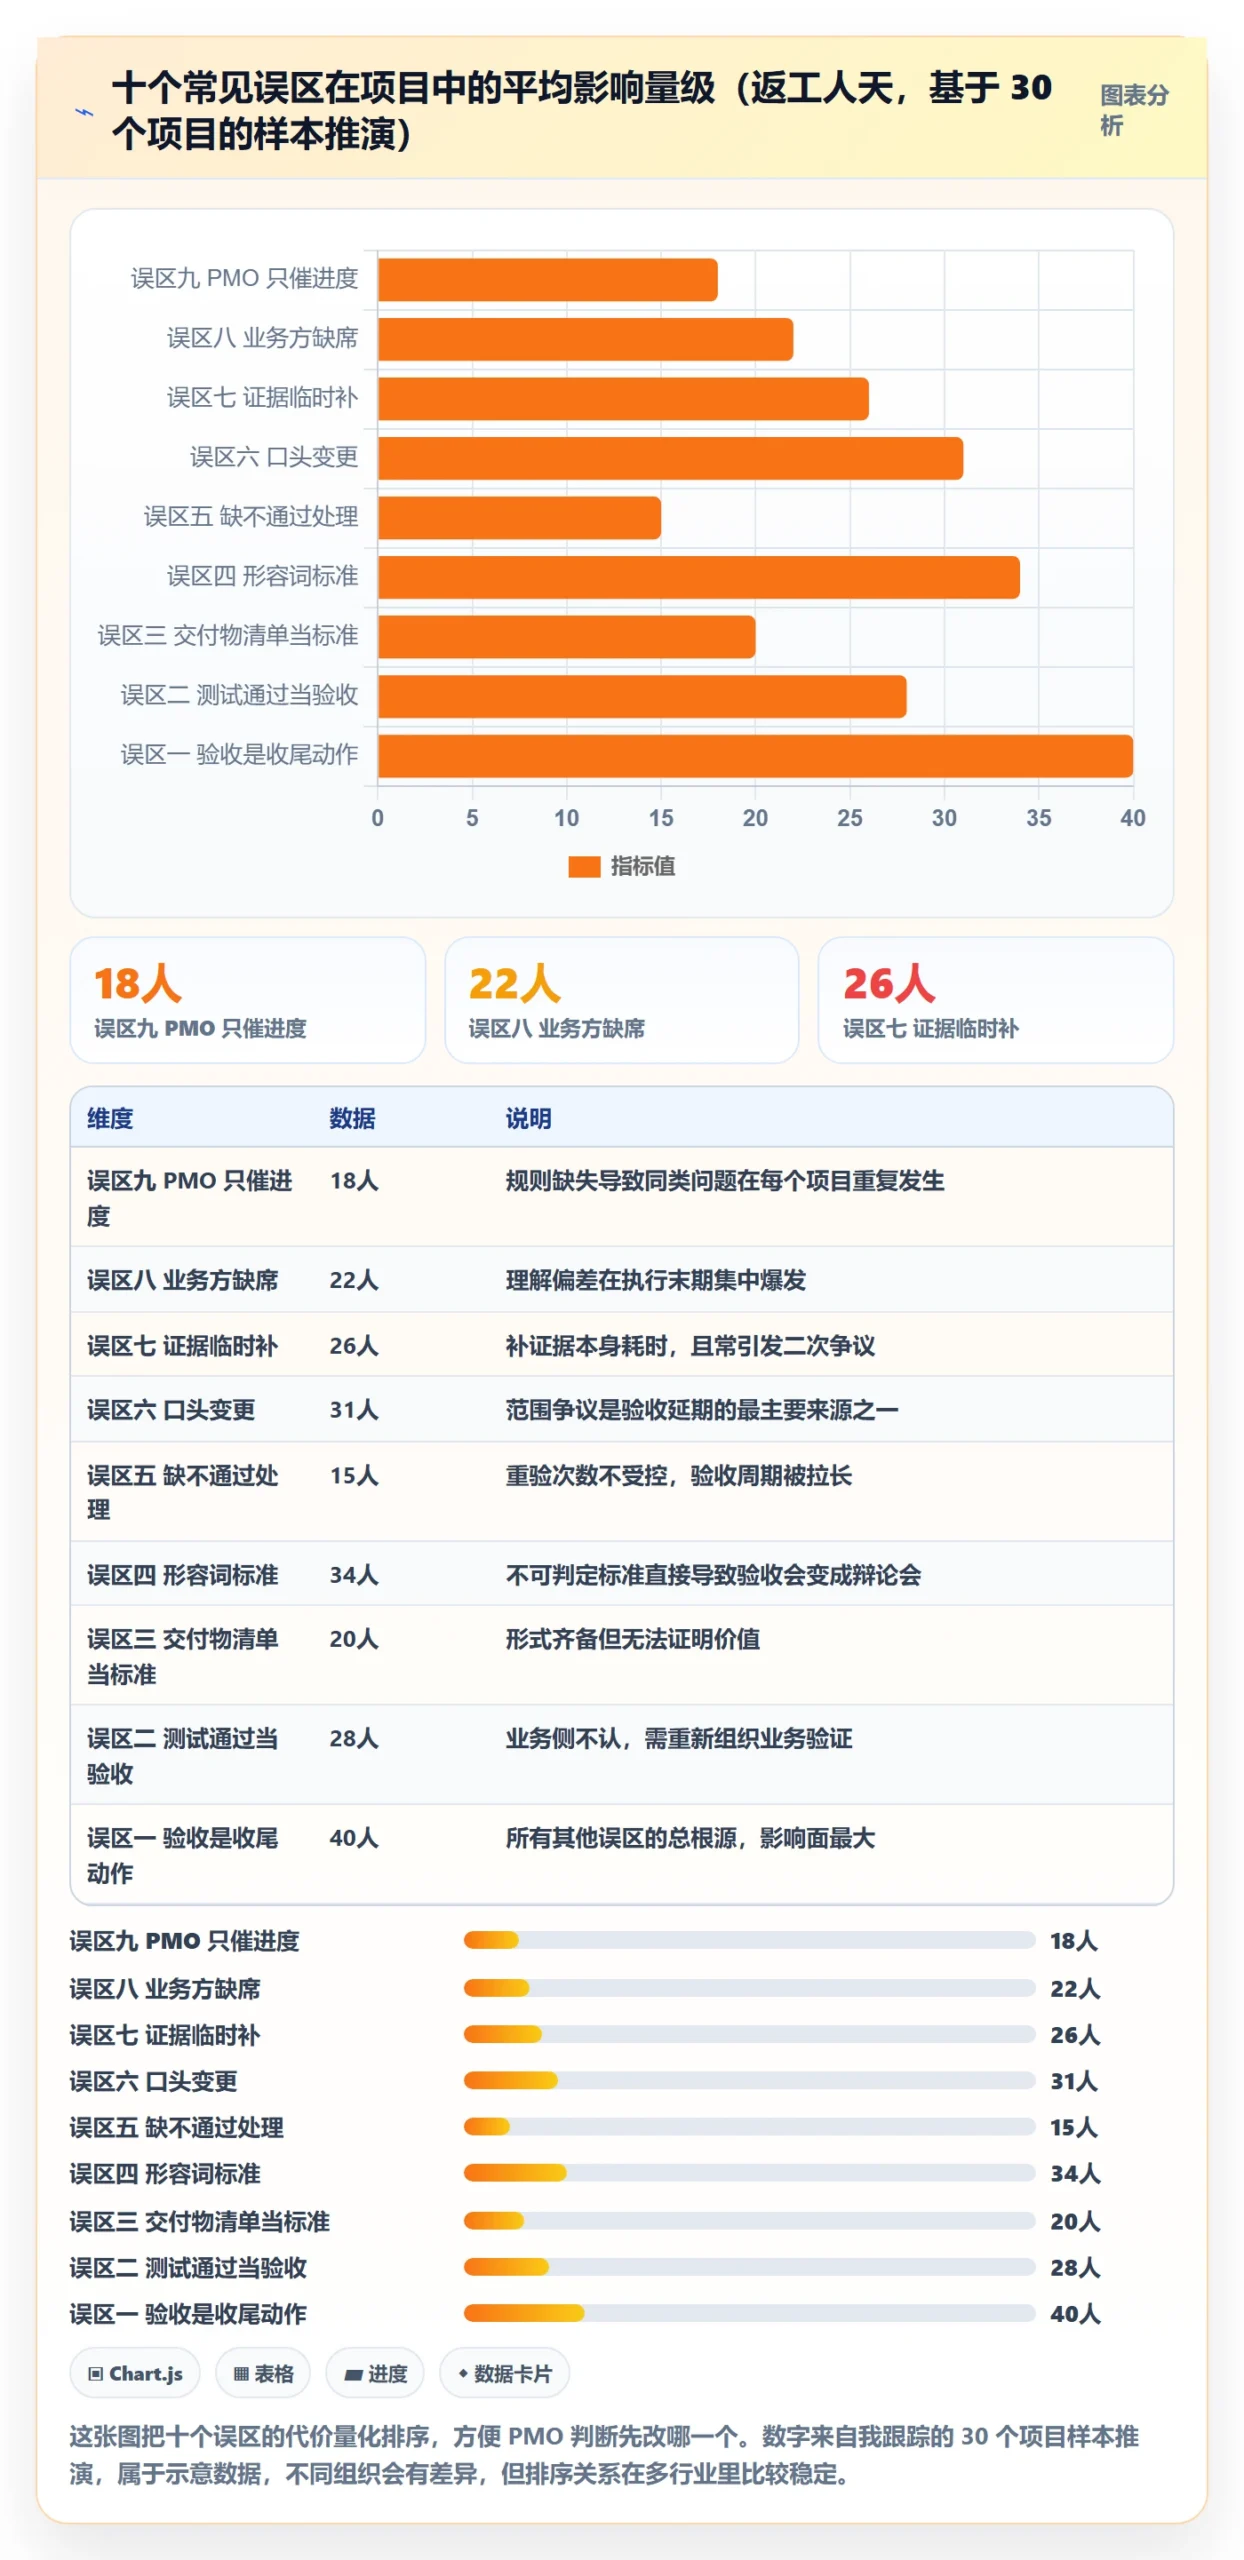Image resolution: width=1244 pixels, height=2560 pixels.
Task: Click the 数据 column header
Action: 353,1118
